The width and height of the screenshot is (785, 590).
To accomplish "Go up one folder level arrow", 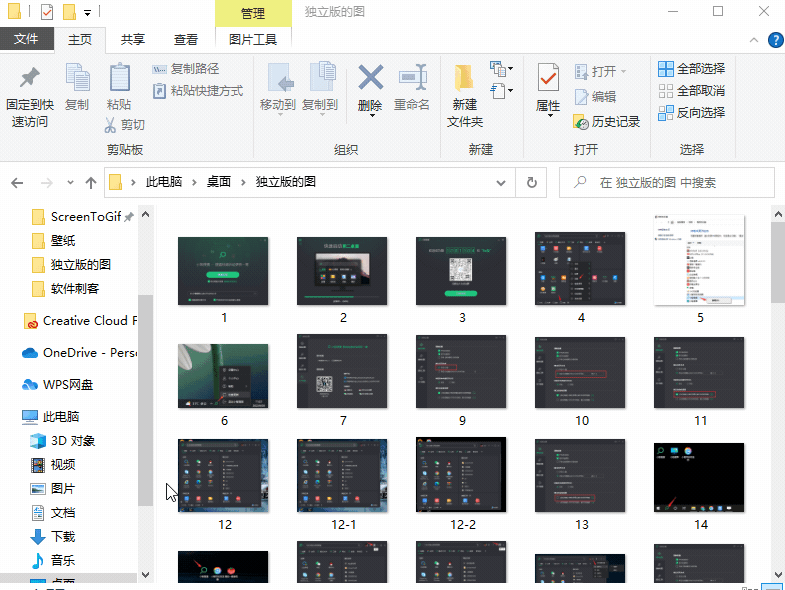I will (91, 183).
